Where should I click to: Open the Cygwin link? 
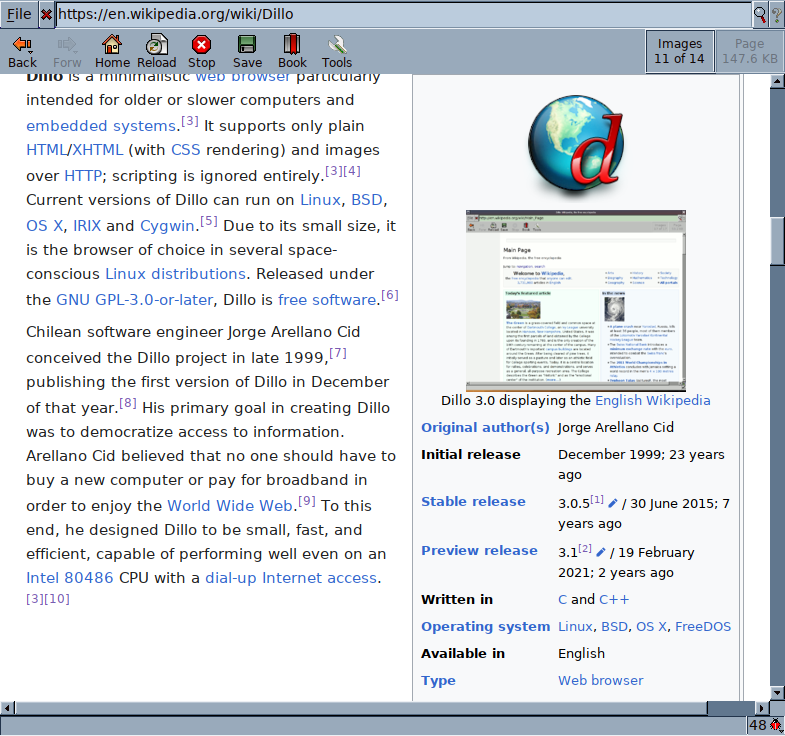167,226
